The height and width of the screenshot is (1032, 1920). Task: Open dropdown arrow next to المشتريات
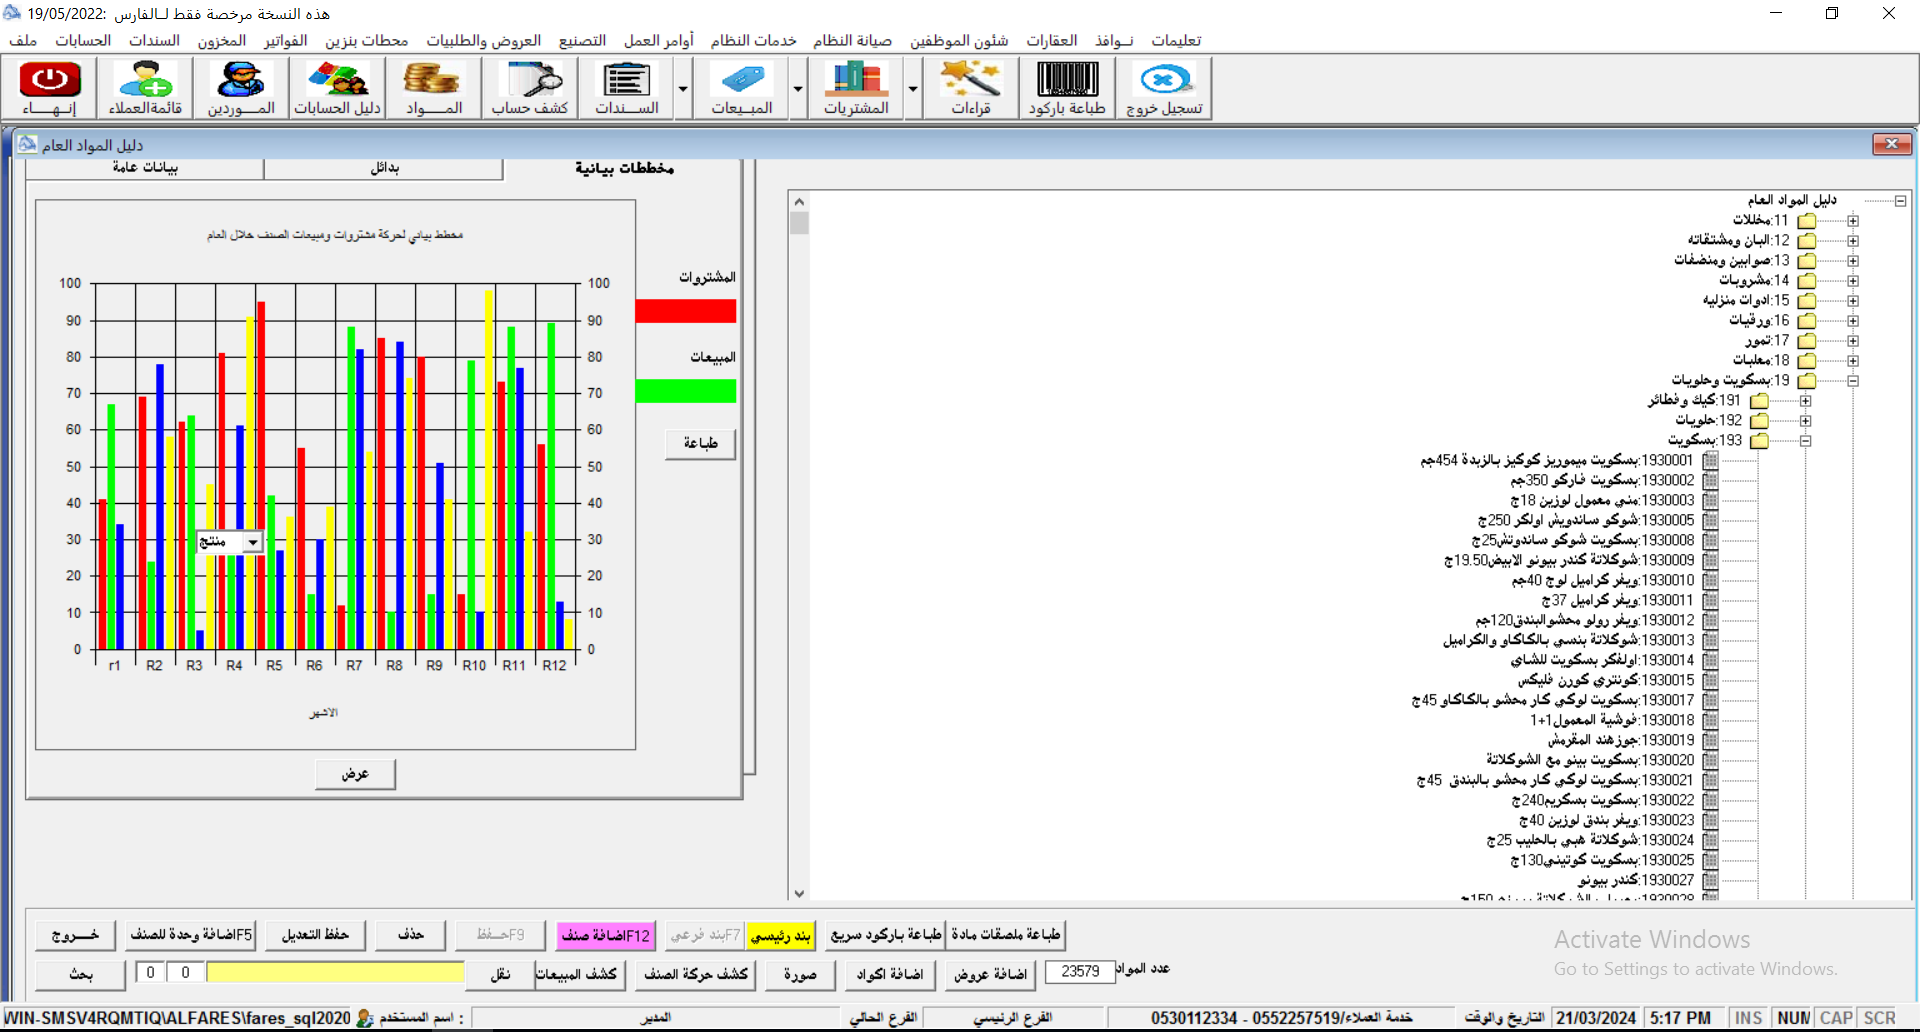tap(913, 88)
